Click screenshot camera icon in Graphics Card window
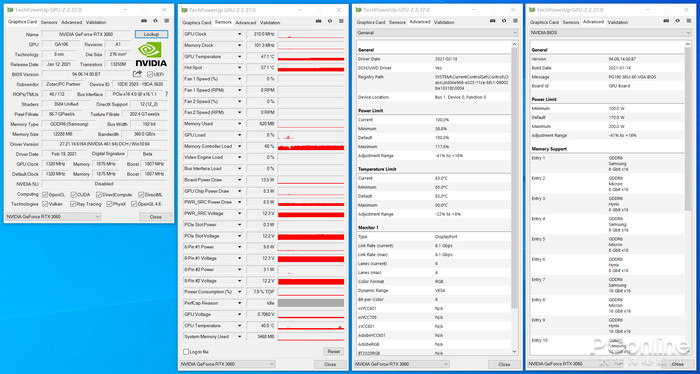 (144, 21)
